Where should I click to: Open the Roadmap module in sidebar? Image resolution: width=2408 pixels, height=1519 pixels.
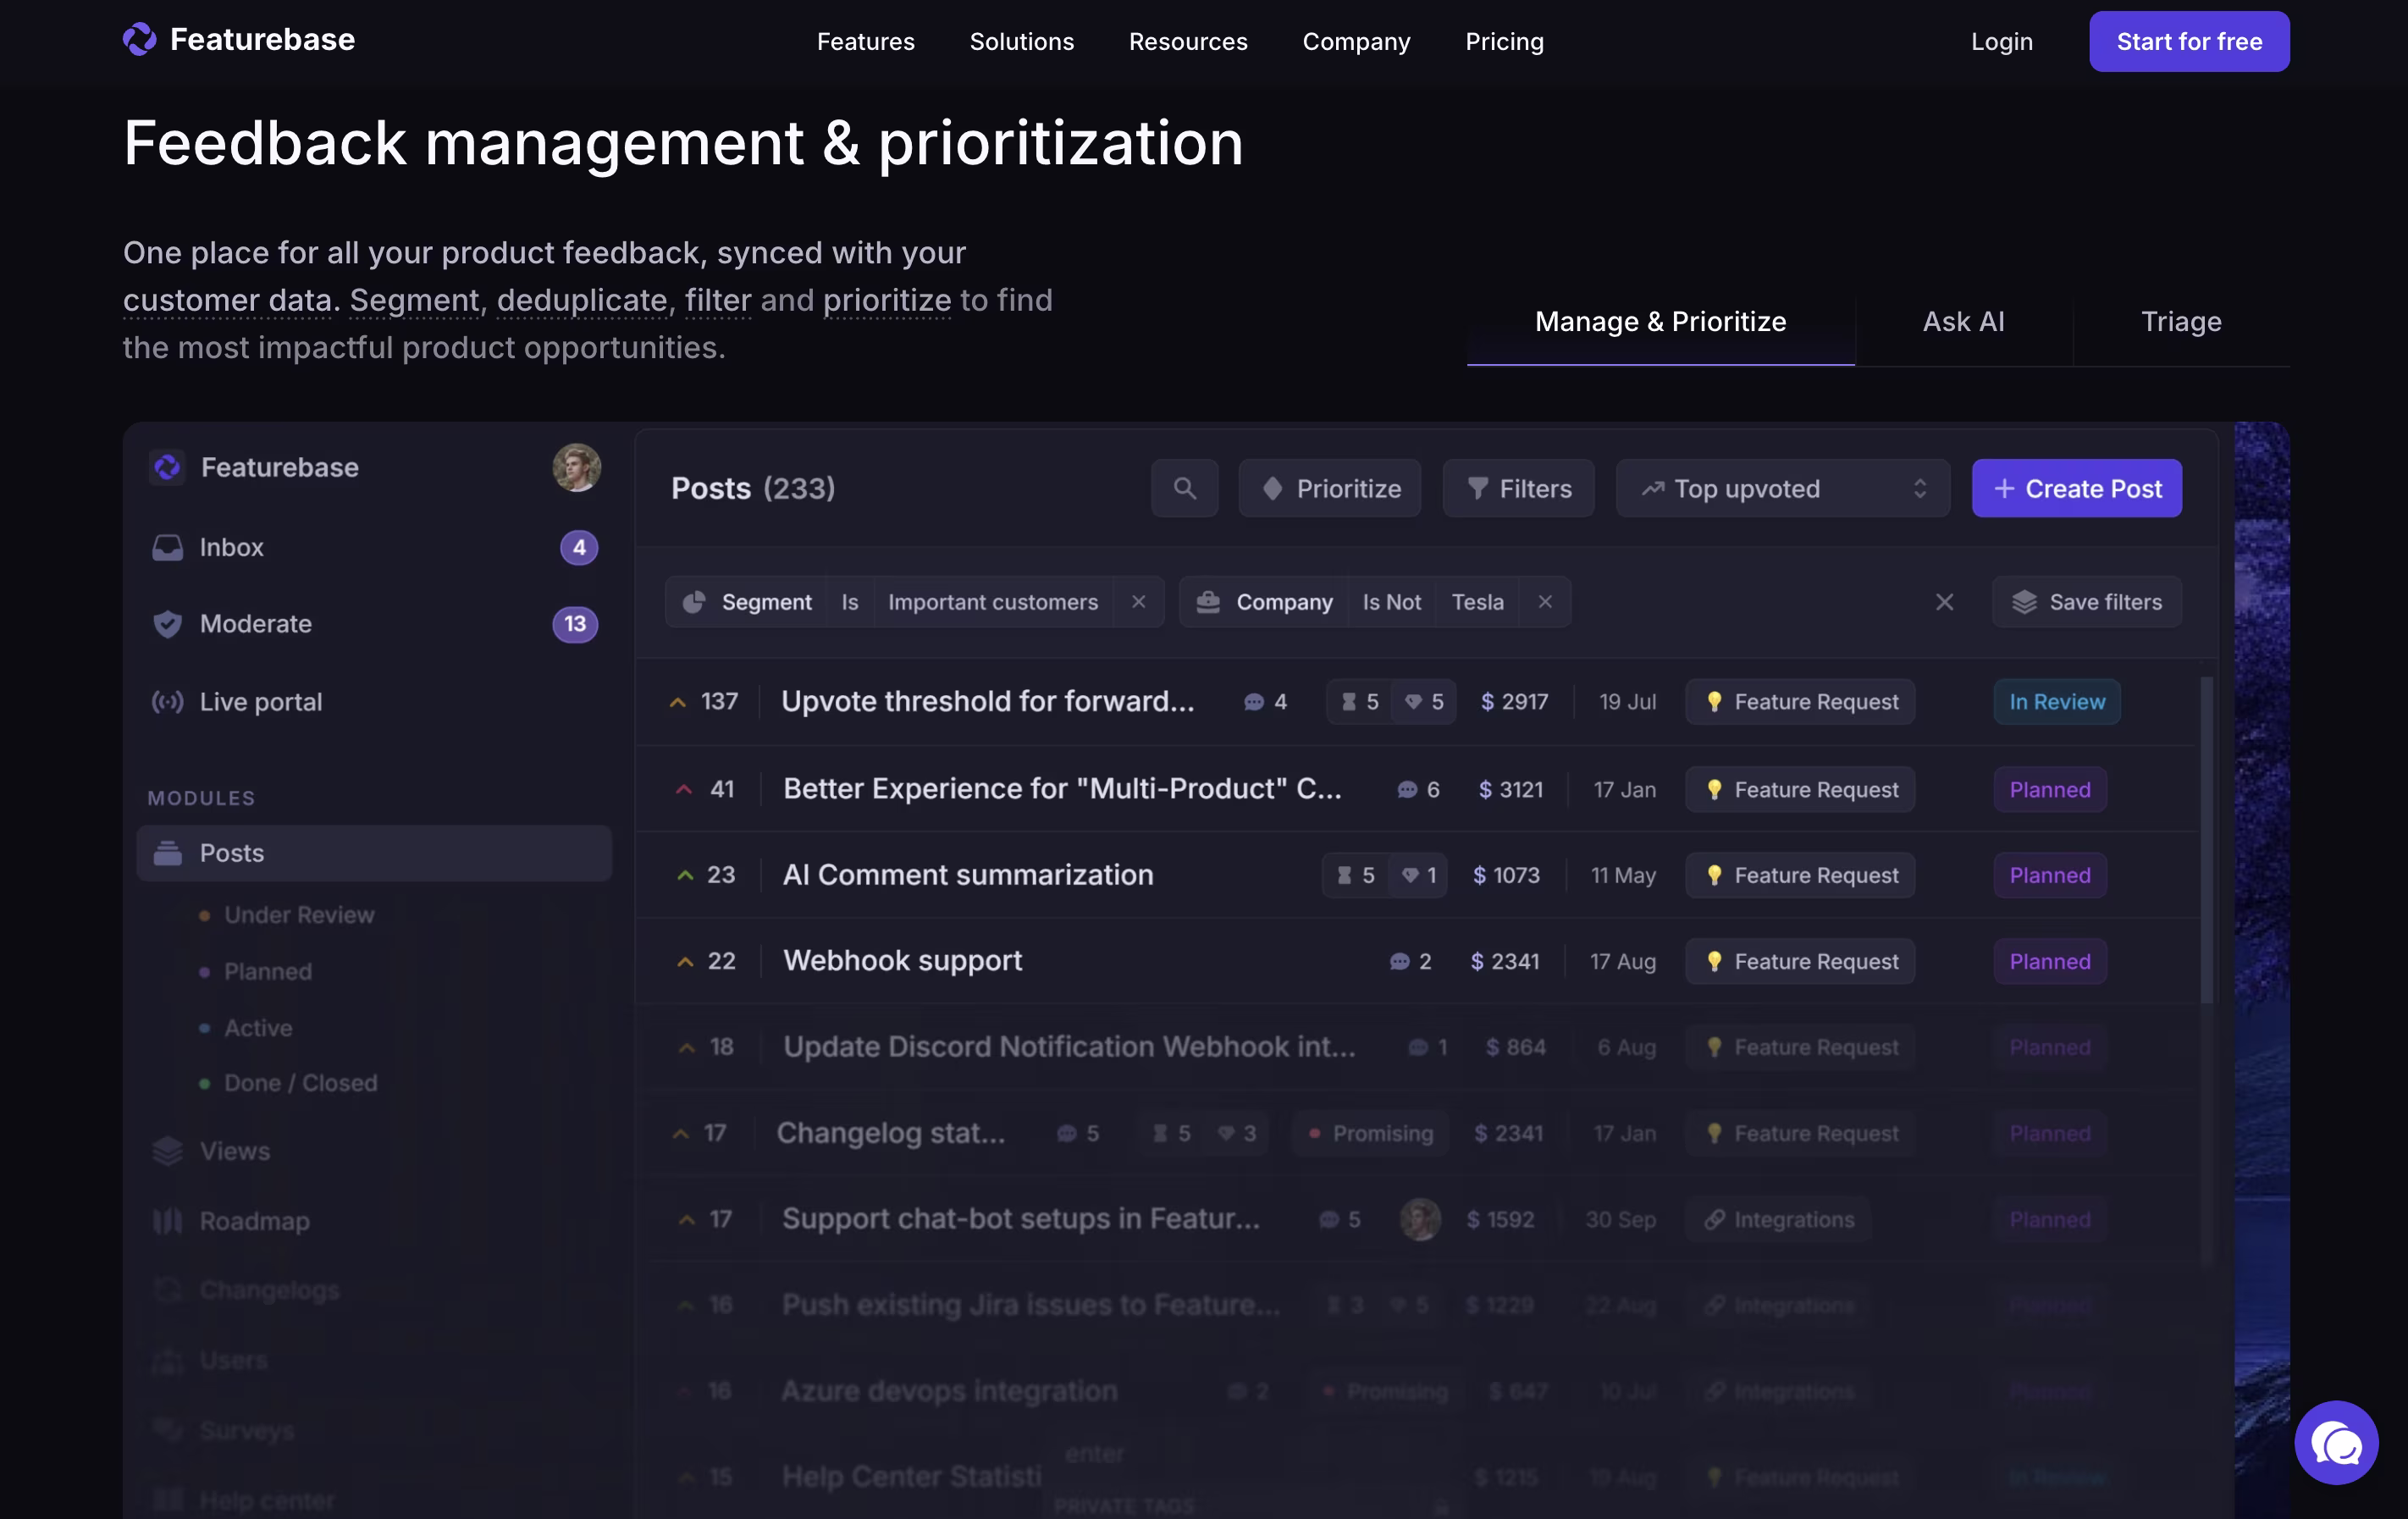256,1220
